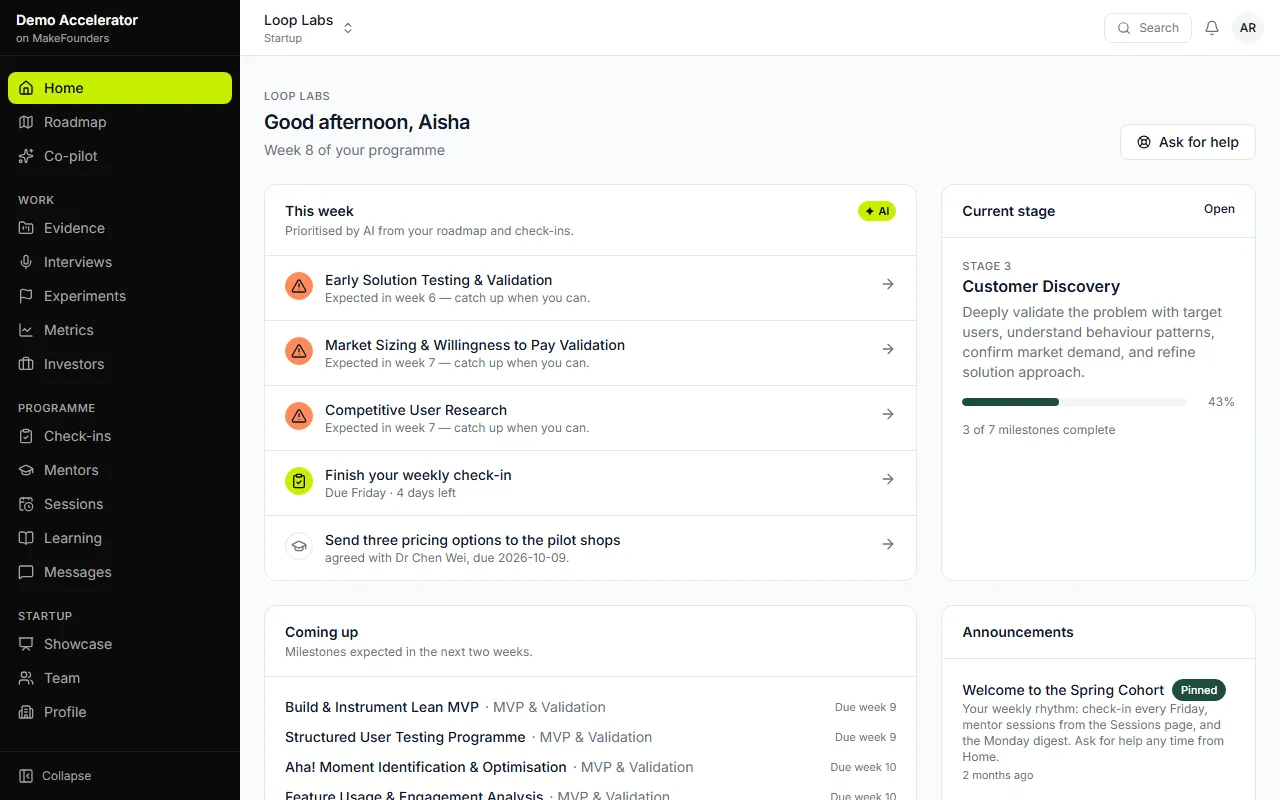The image size is (1280, 800).
Task: Click the Interviews microphone icon
Action: (26, 262)
